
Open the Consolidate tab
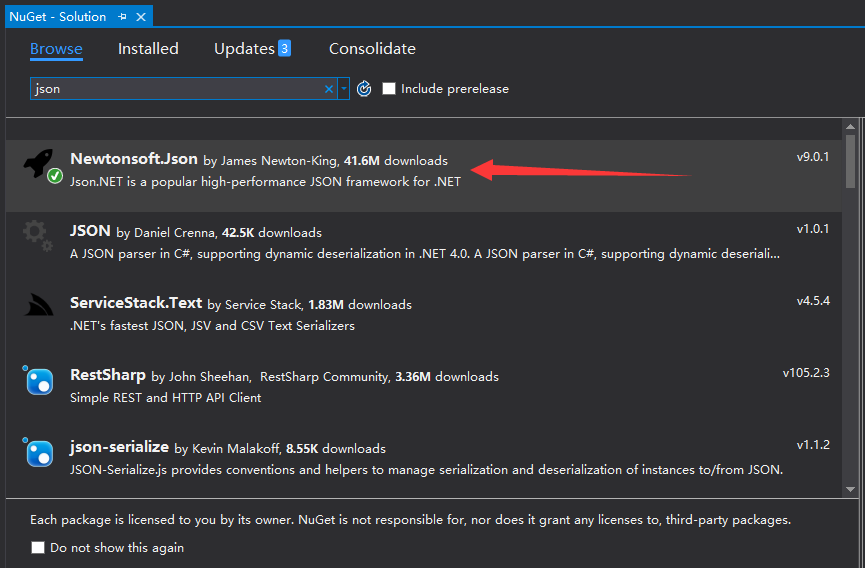pyautogui.click(x=372, y=49)
